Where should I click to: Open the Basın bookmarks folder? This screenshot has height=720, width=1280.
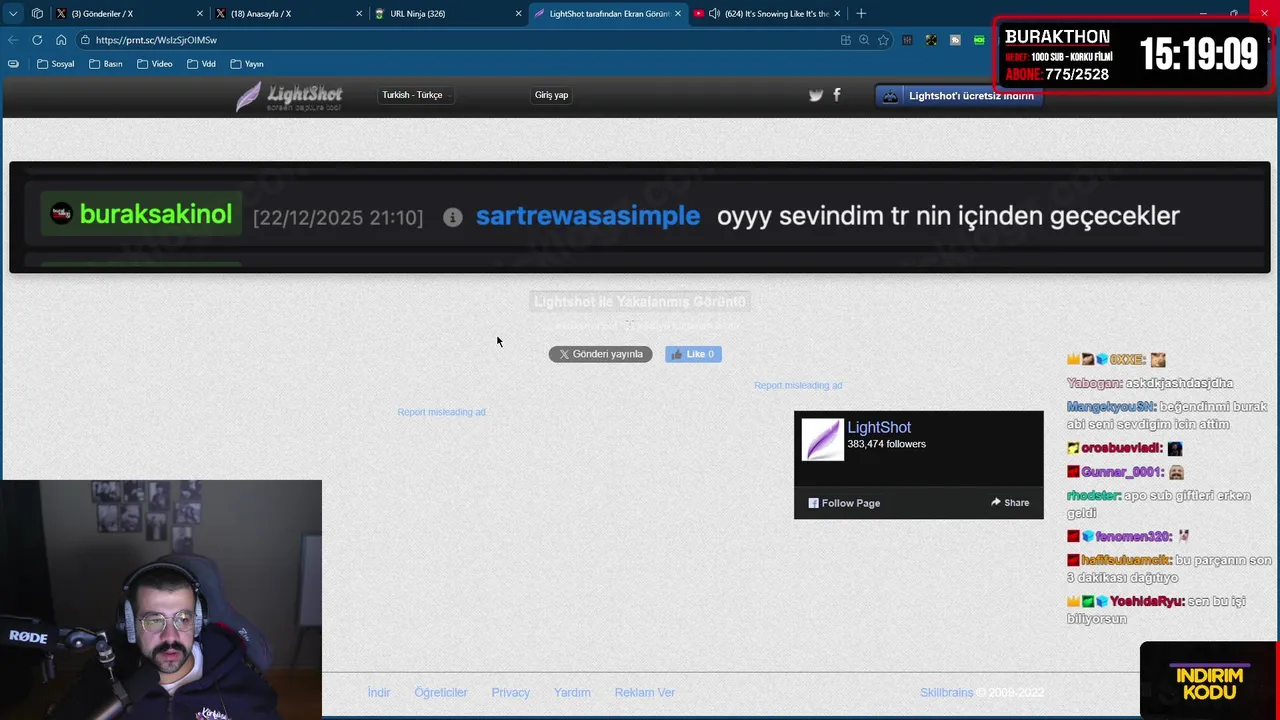pyautogui.click(x=106, y=64)
